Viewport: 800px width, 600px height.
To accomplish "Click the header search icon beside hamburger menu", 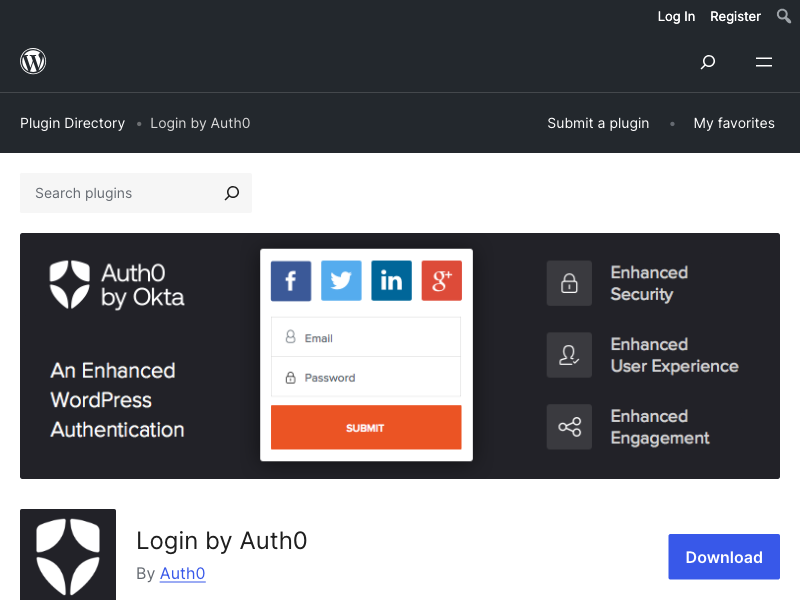I will 708,62.
